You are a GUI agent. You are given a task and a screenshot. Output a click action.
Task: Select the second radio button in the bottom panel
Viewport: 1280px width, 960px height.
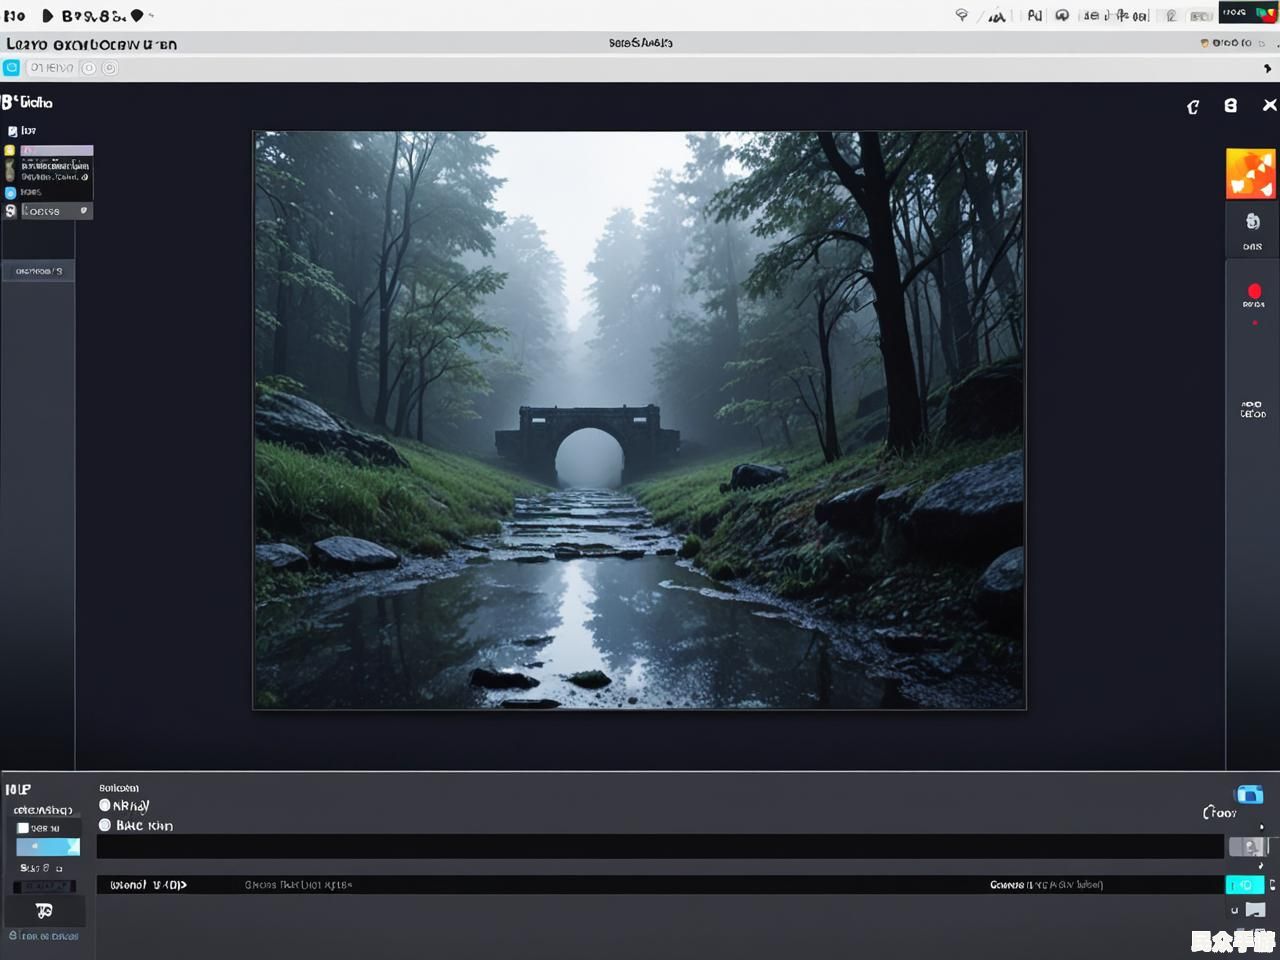pyautogui.click(x=105, y=825)
